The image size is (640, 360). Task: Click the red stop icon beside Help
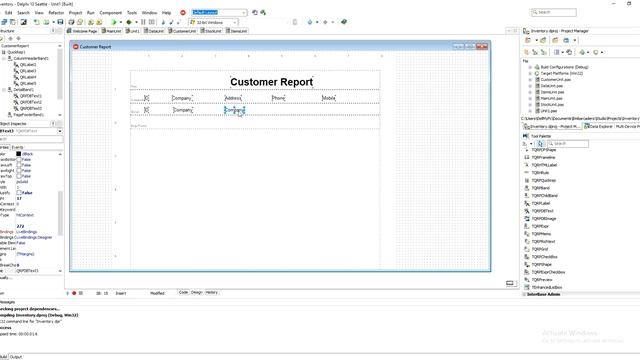[x=183, y=13]
